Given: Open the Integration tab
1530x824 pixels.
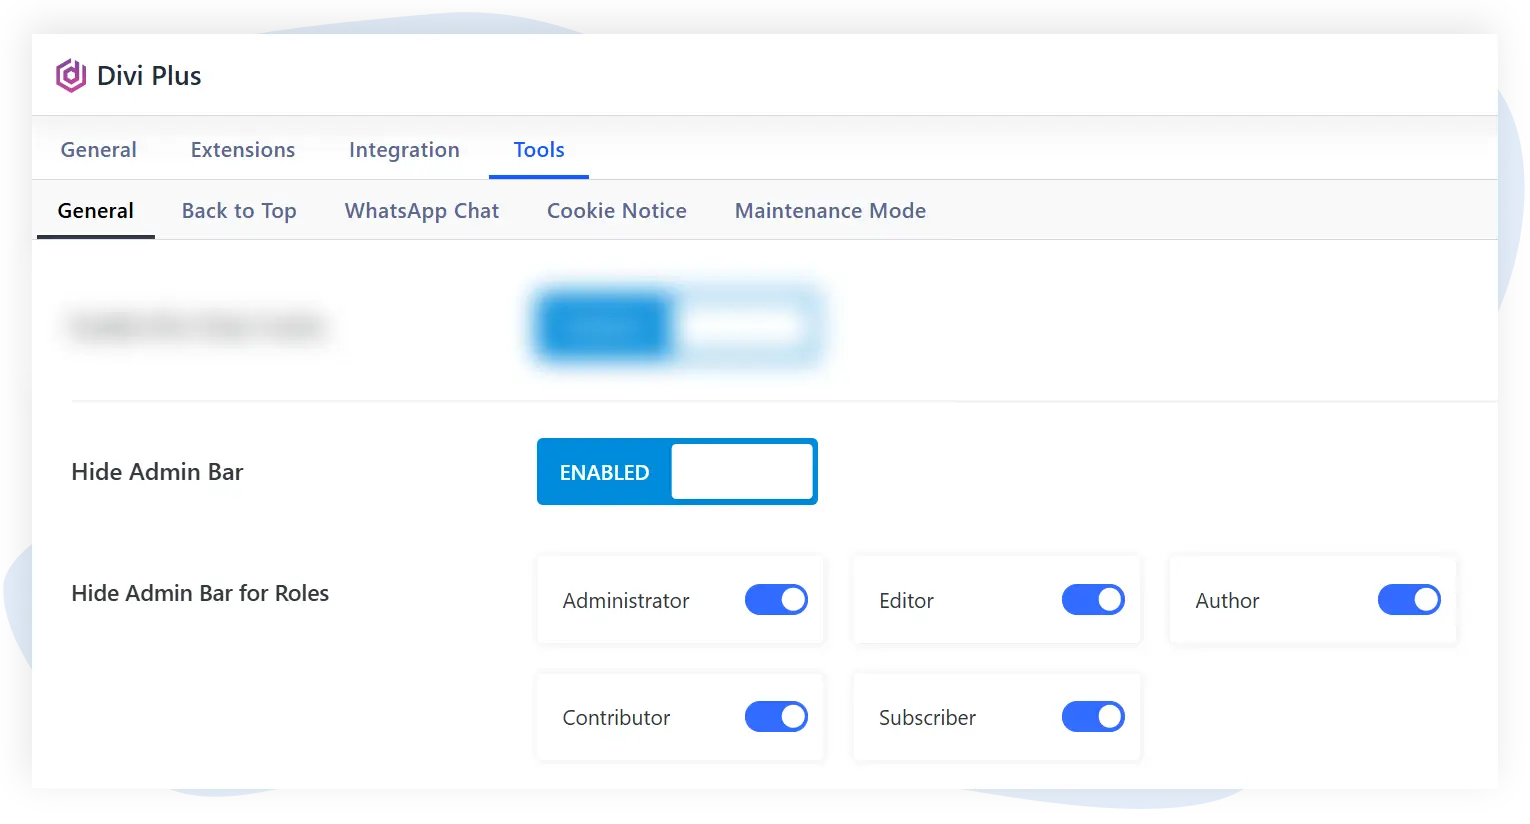Looking at the screenshot, I should (x=404, y=150).
